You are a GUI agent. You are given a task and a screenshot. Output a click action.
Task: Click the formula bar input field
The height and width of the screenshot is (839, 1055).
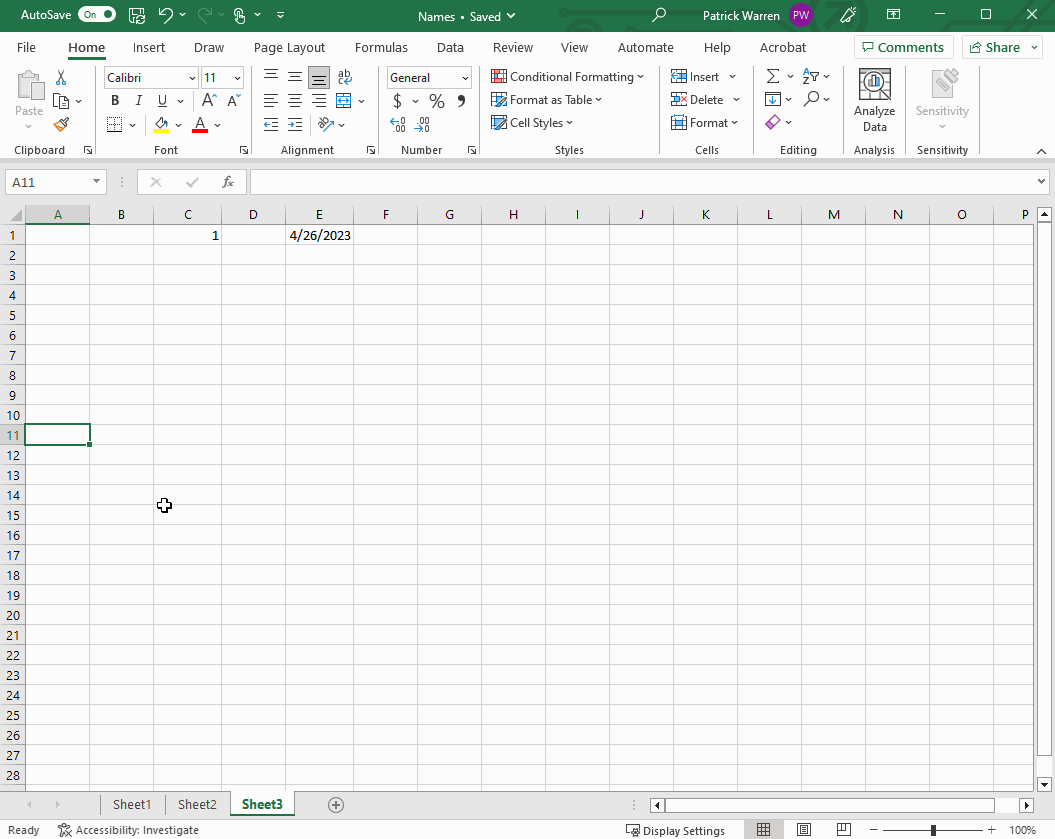click(643, 182)
